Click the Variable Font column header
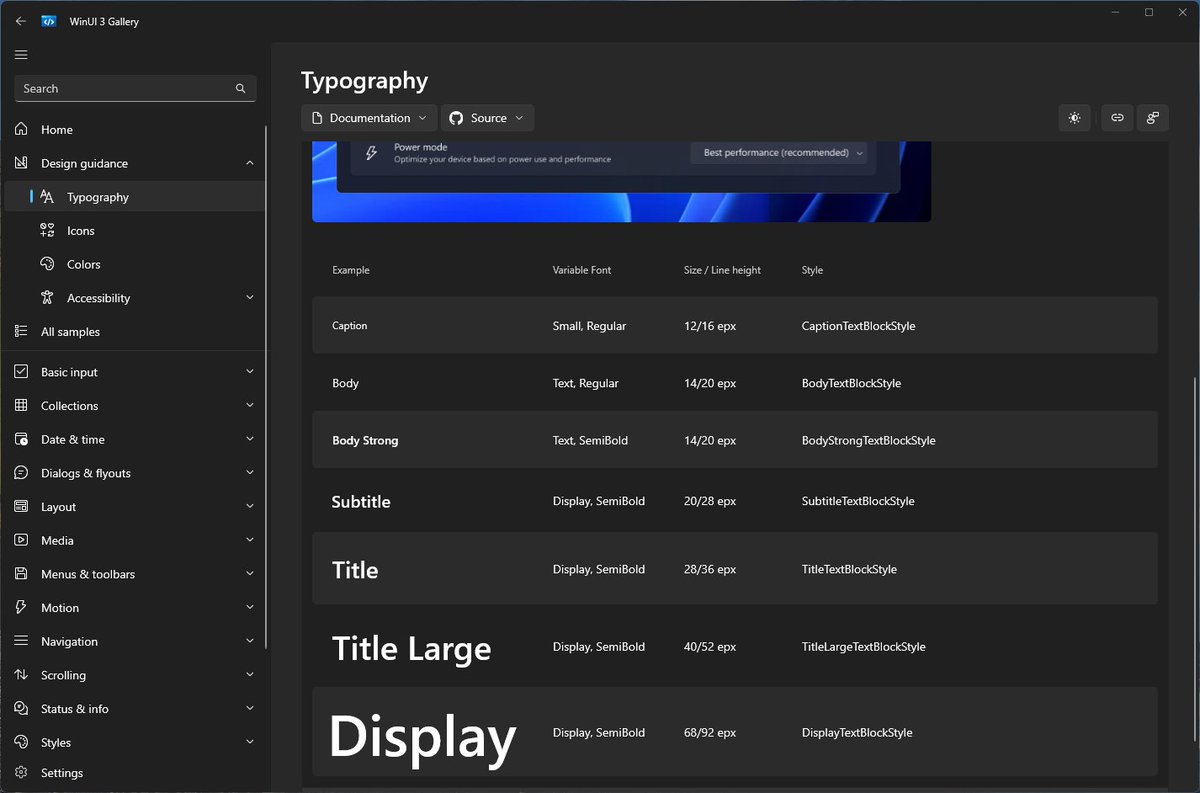The width and height of the screenshot is (1200, 793). pos(582,271)
